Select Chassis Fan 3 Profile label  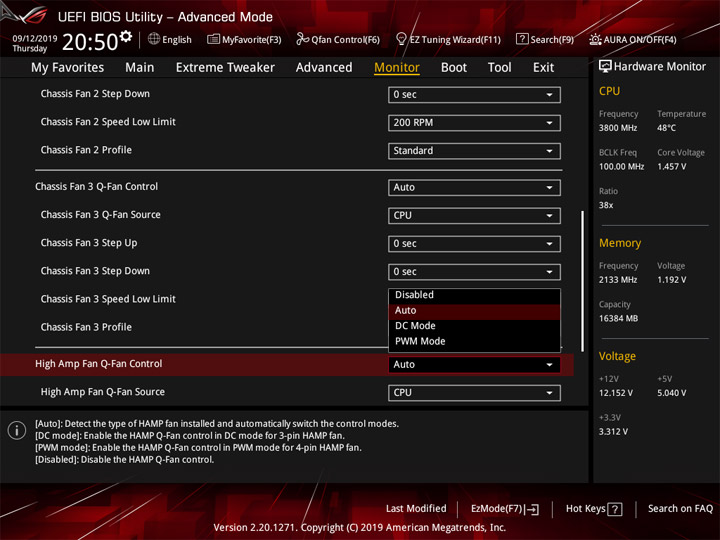(x=86, y=327)
